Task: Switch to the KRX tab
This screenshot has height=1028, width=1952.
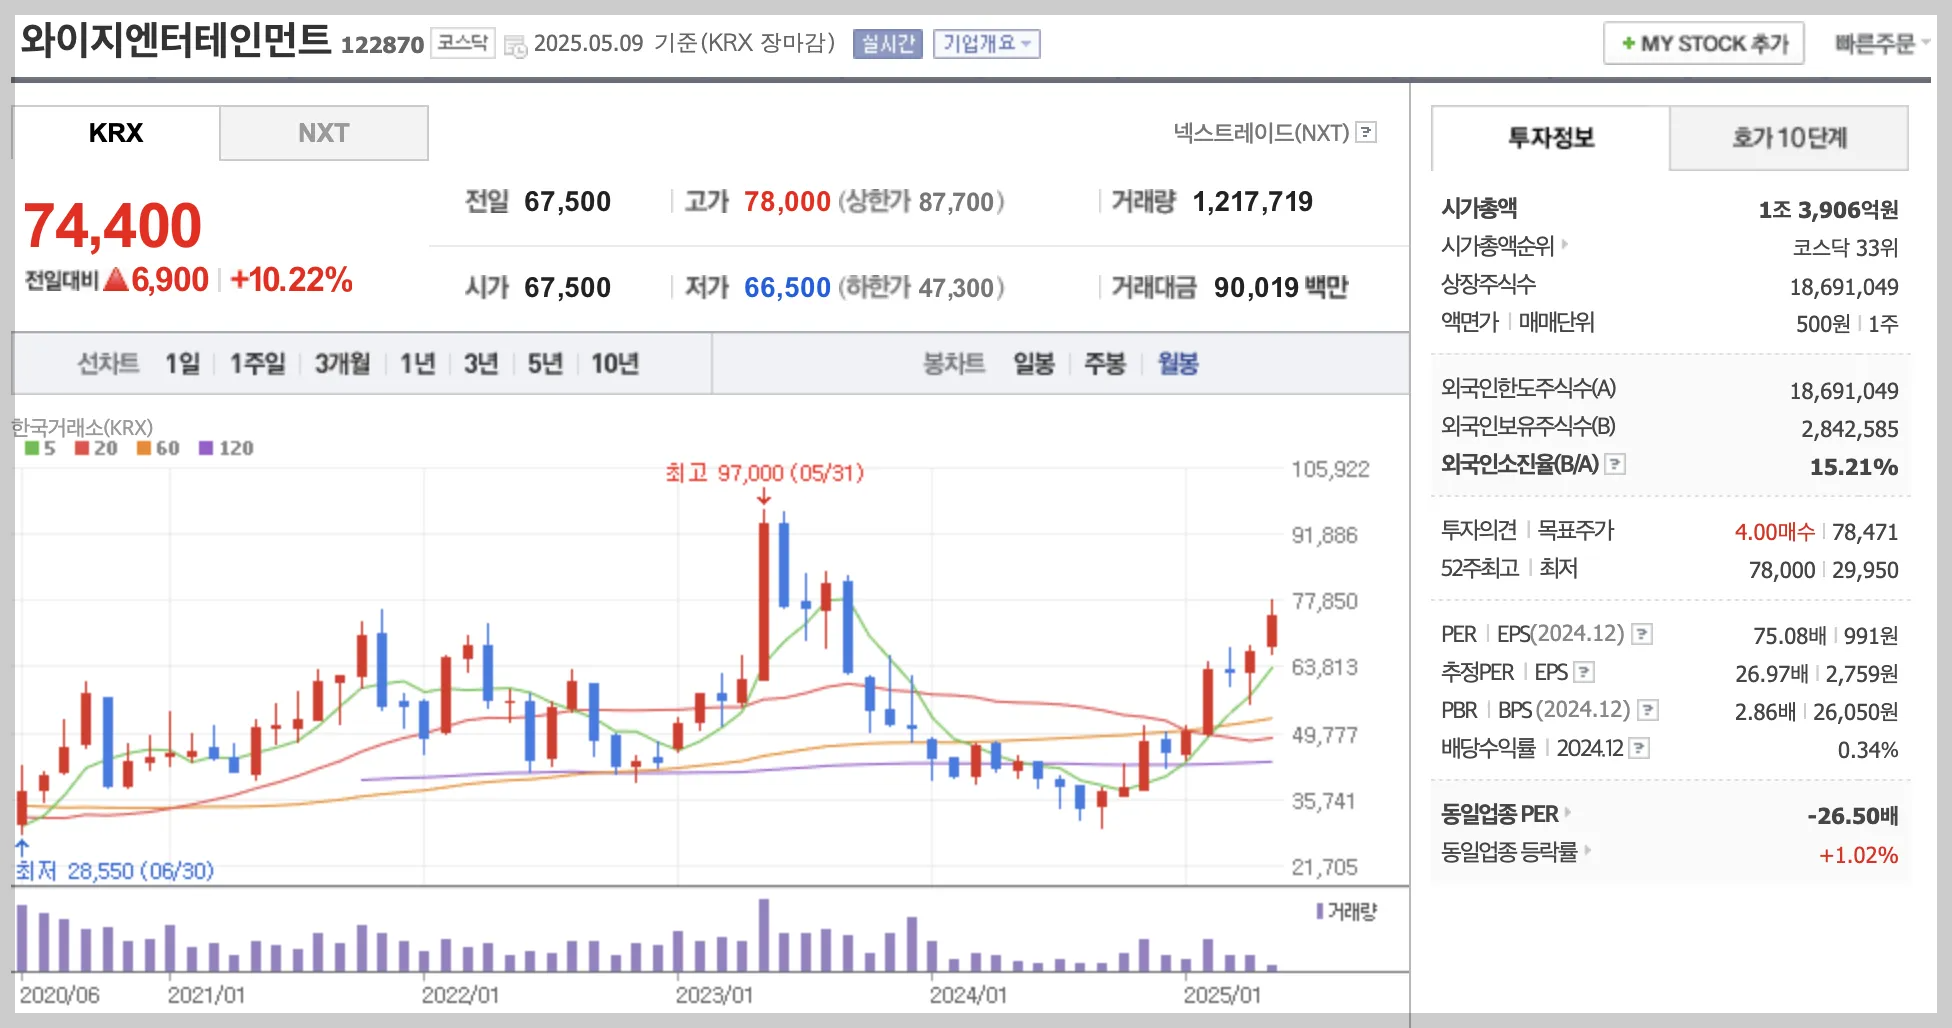Action: point(116,133)
